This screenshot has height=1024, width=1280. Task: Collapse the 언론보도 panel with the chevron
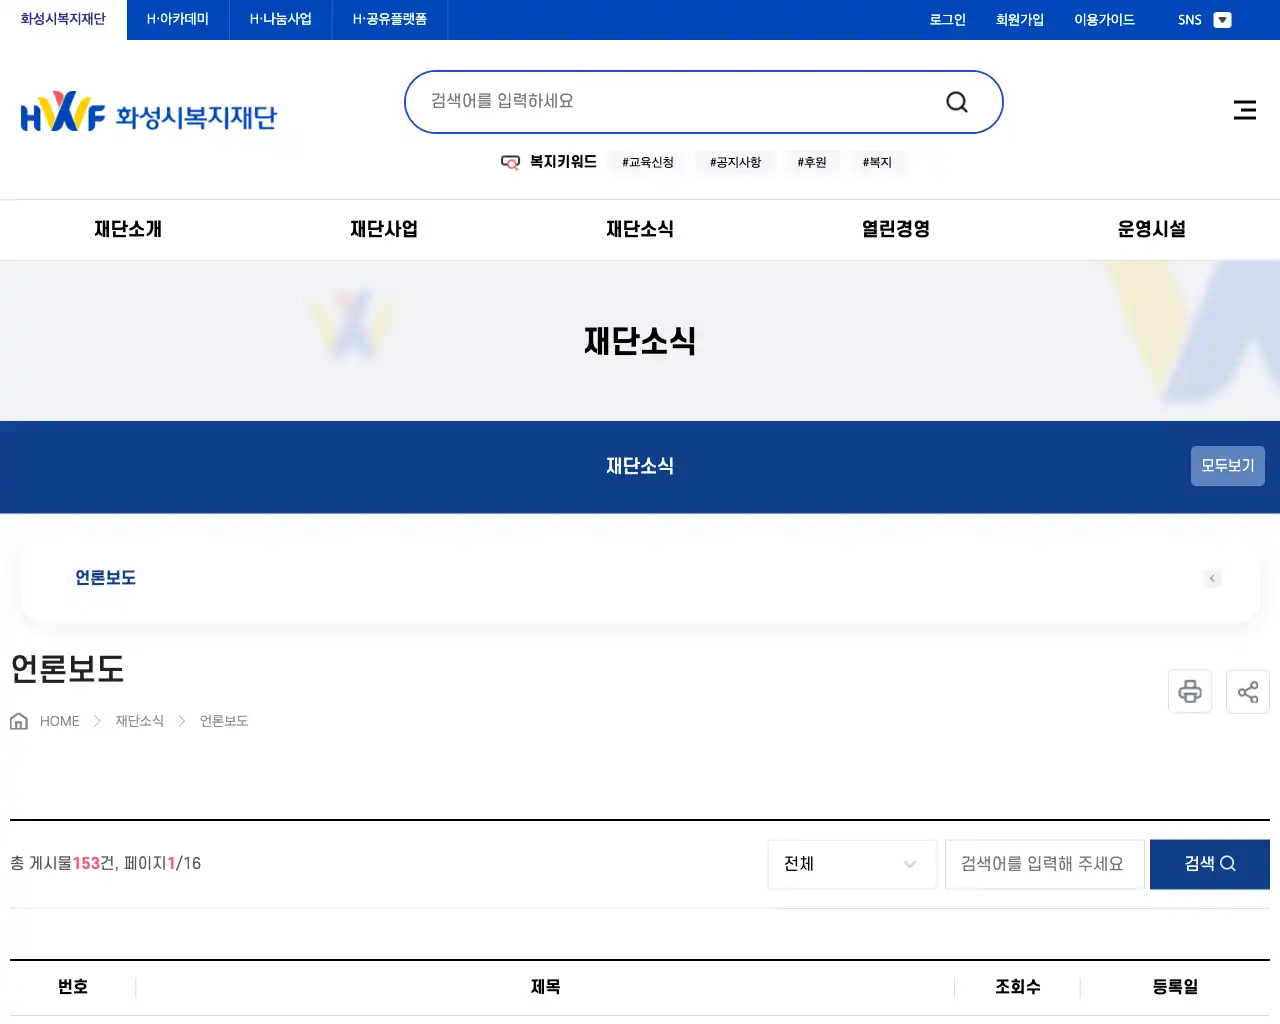(1212, 578)
